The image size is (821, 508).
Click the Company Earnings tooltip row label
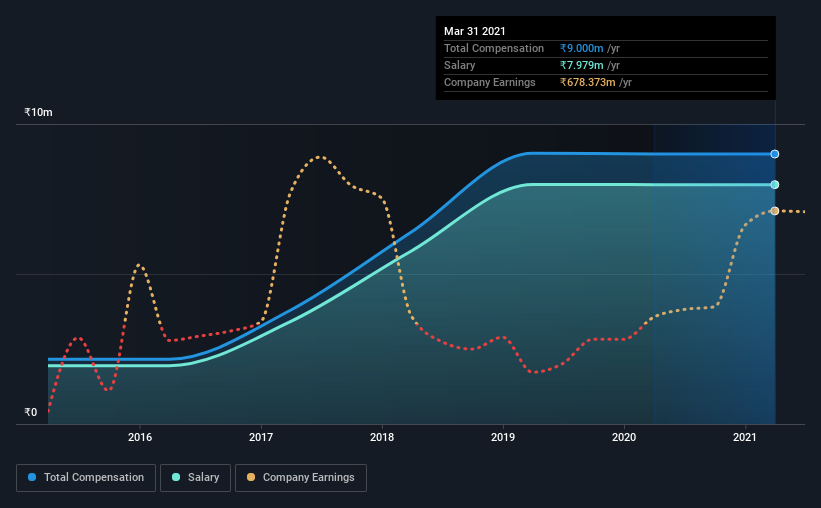pyautogui.click(x=490, y=82)
